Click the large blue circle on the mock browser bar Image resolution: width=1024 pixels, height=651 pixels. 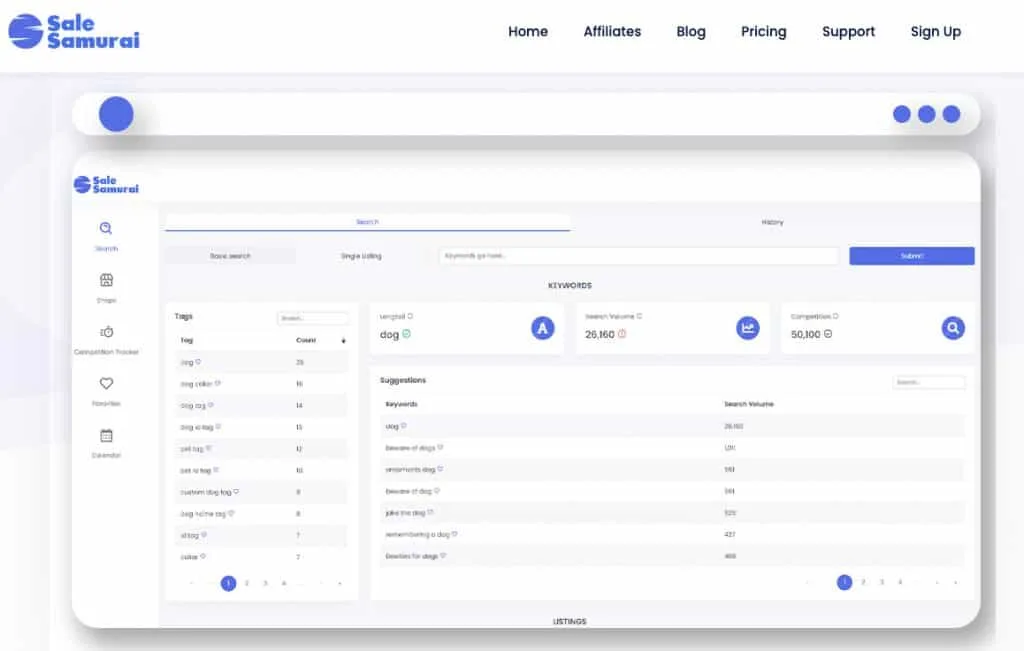(116, 114)
